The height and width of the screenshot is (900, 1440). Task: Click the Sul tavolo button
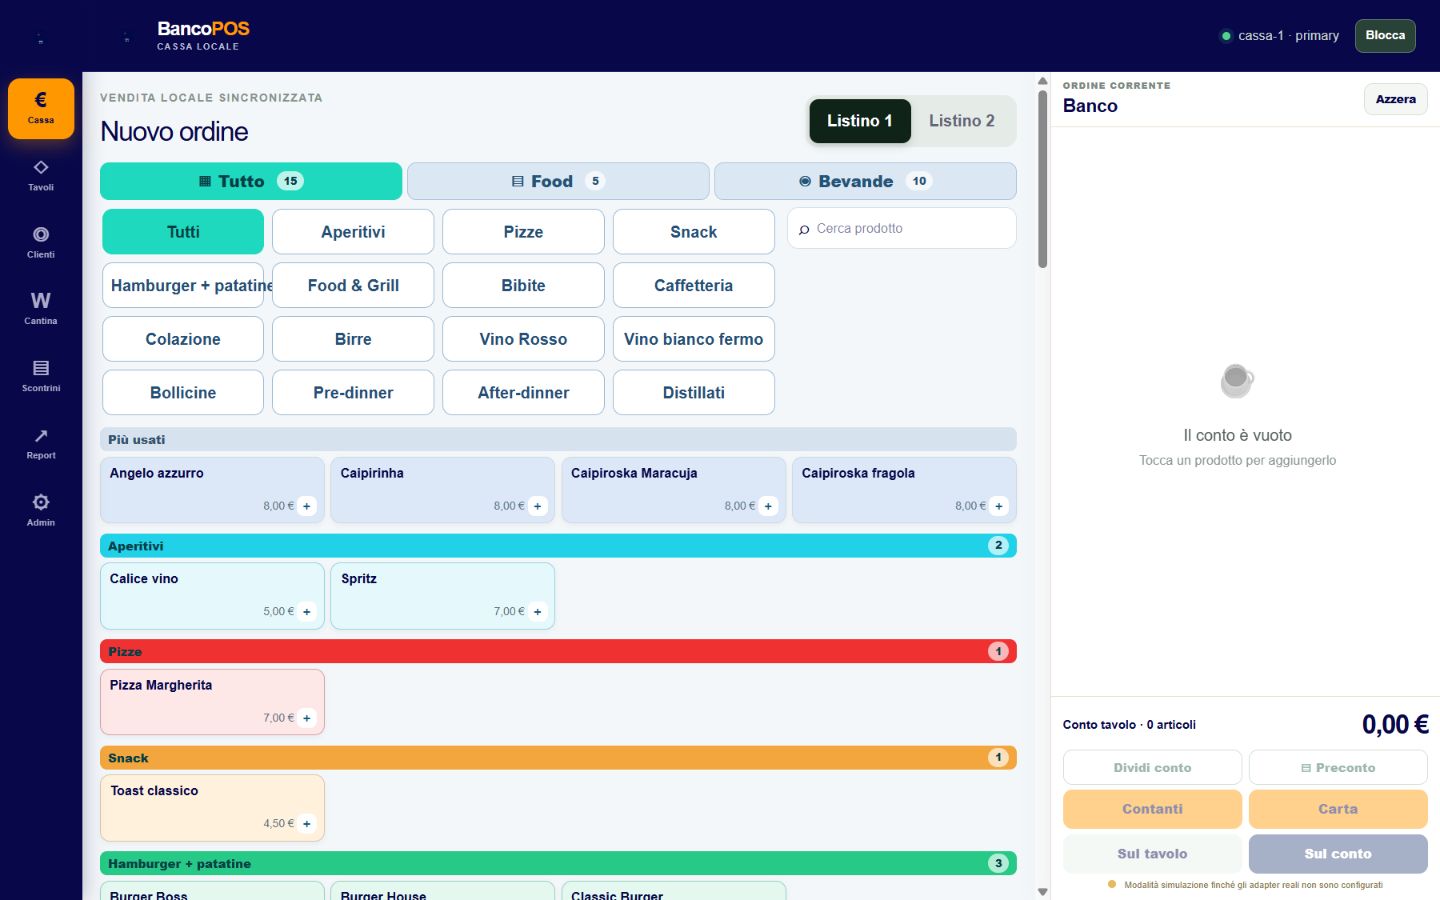coord(1152,854)
